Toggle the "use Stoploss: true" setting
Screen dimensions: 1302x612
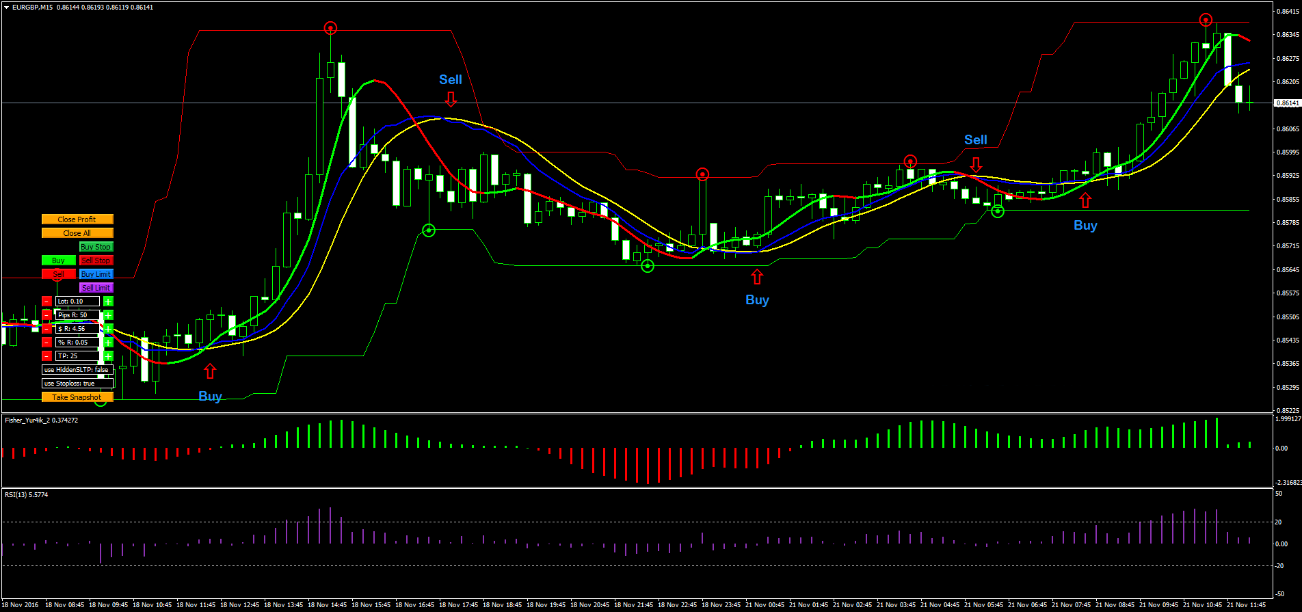pyautogui.click(x=77, y=384)
